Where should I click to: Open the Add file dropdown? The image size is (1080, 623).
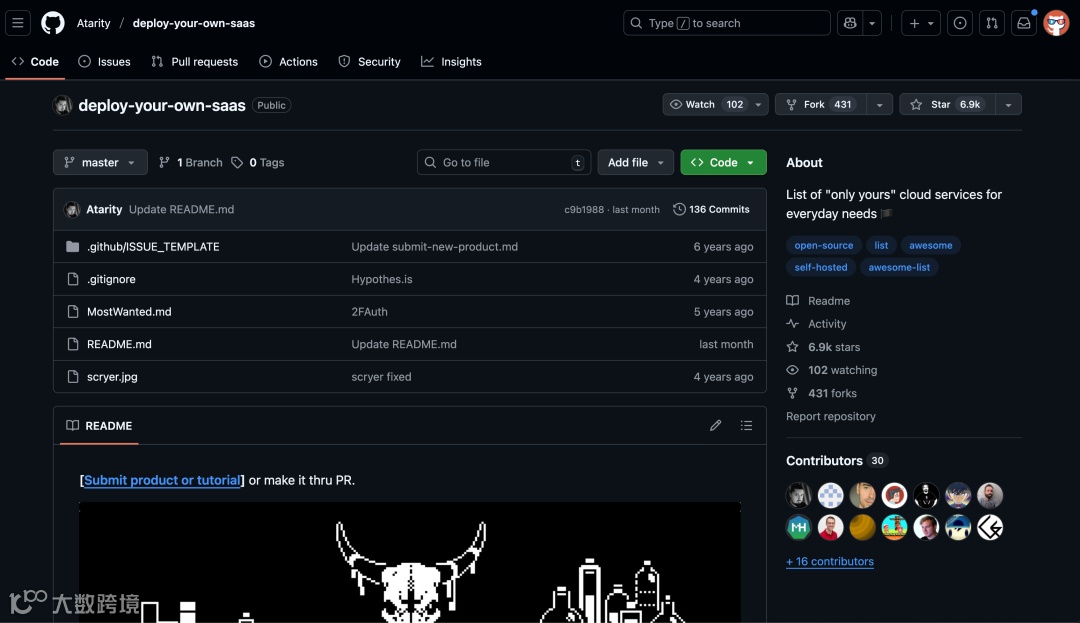coord(635,162)
